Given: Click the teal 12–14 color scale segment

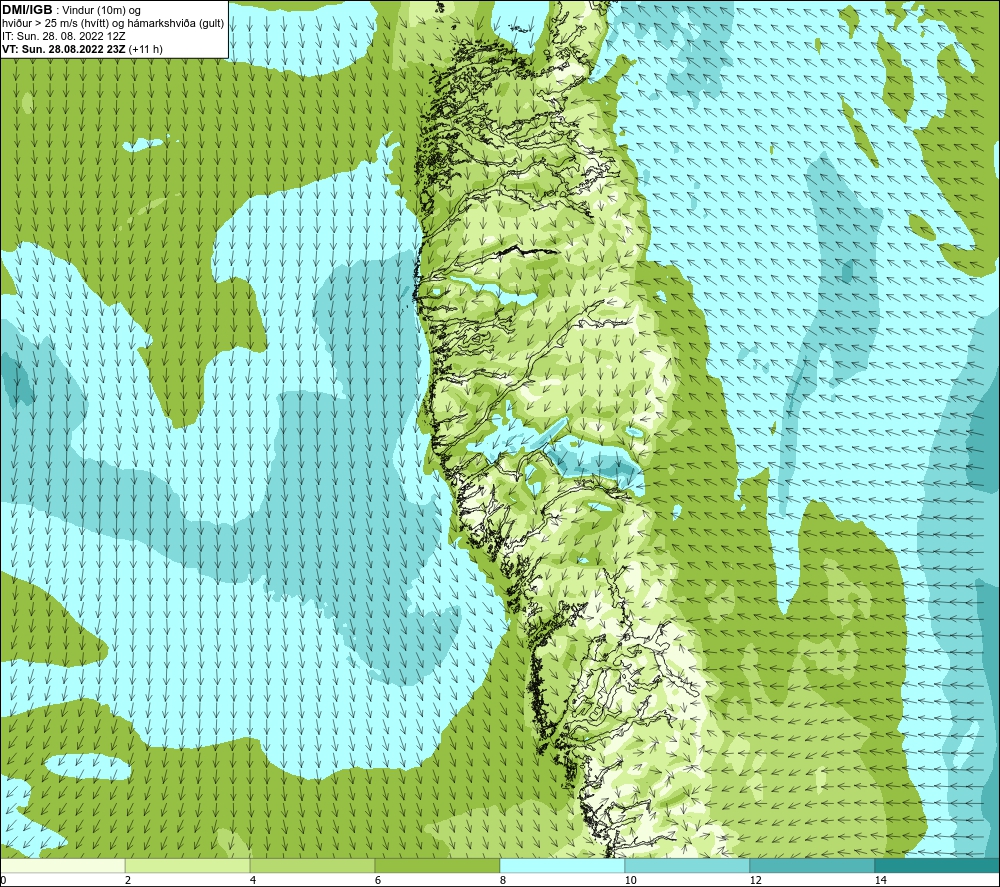Looking at the screenshot, I should (812, 866).
